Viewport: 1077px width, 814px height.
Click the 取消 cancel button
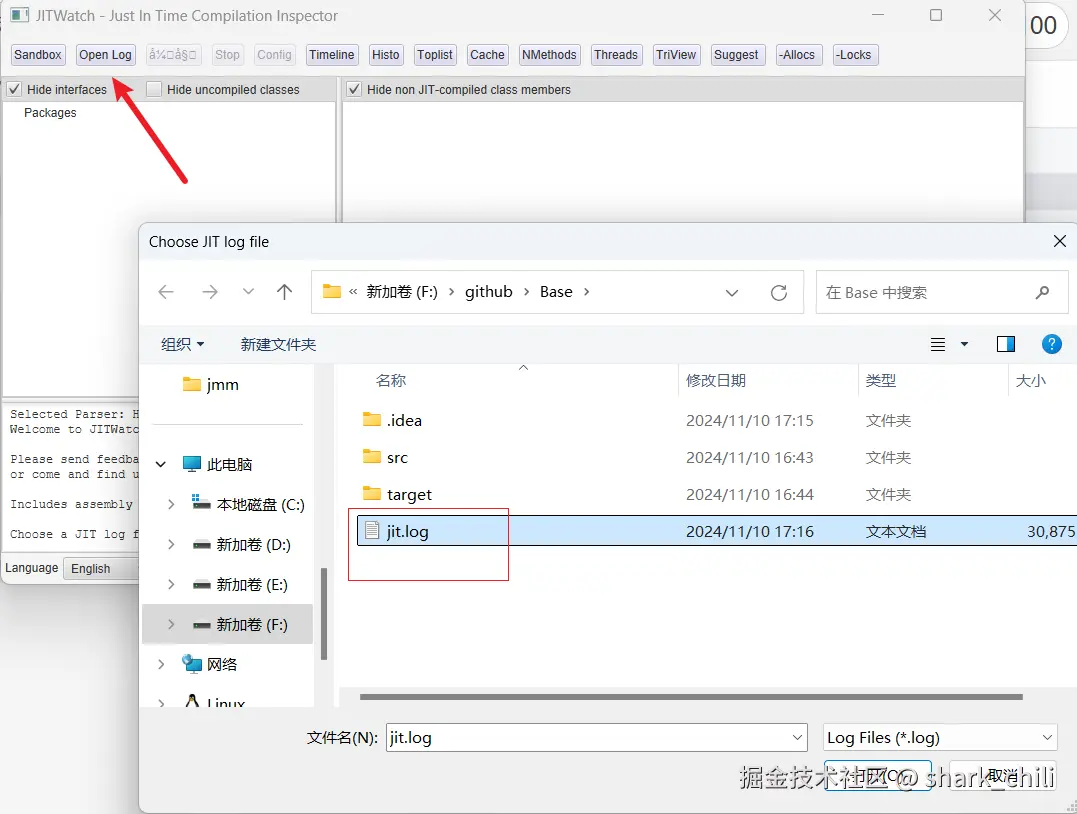pyautogui.click(x=1002, y=776)
